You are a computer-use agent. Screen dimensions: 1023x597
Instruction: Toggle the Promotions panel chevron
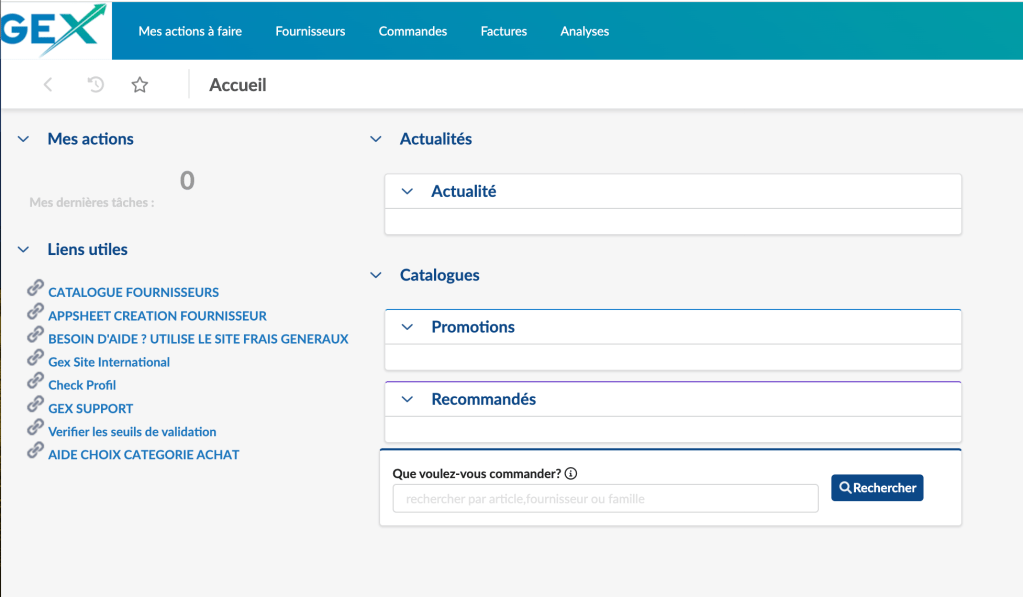(407, 327)
